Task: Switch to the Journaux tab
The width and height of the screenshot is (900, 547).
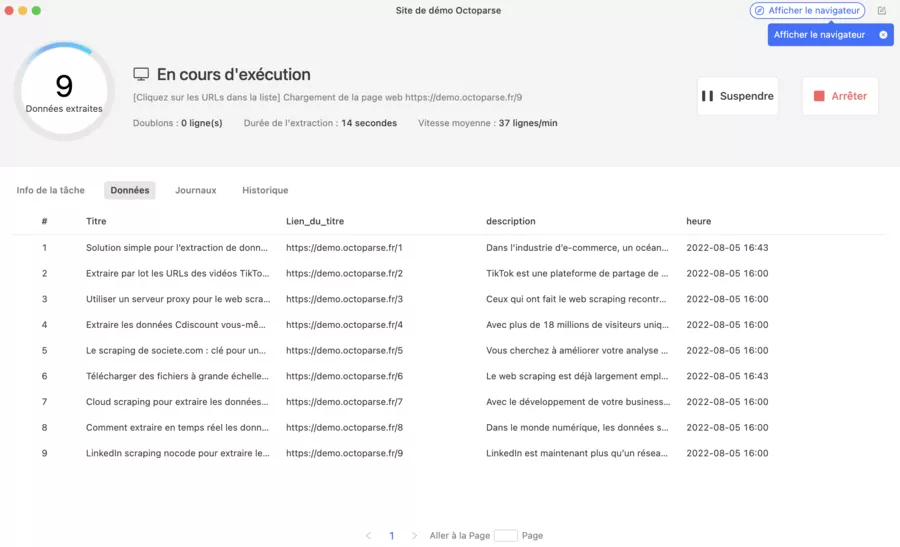Action: point(196,190)
